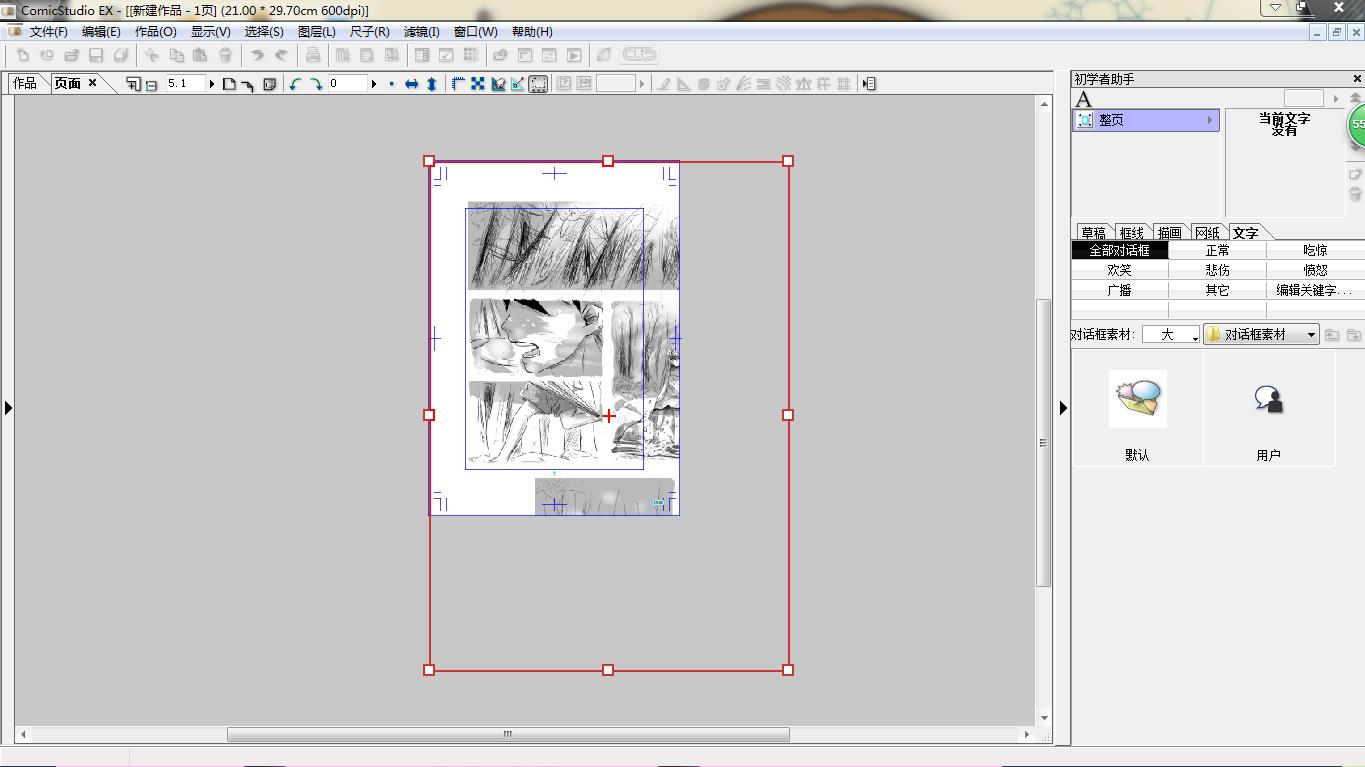
Task: Click the small dot reset-rotation icon
Action: [391, 84]
